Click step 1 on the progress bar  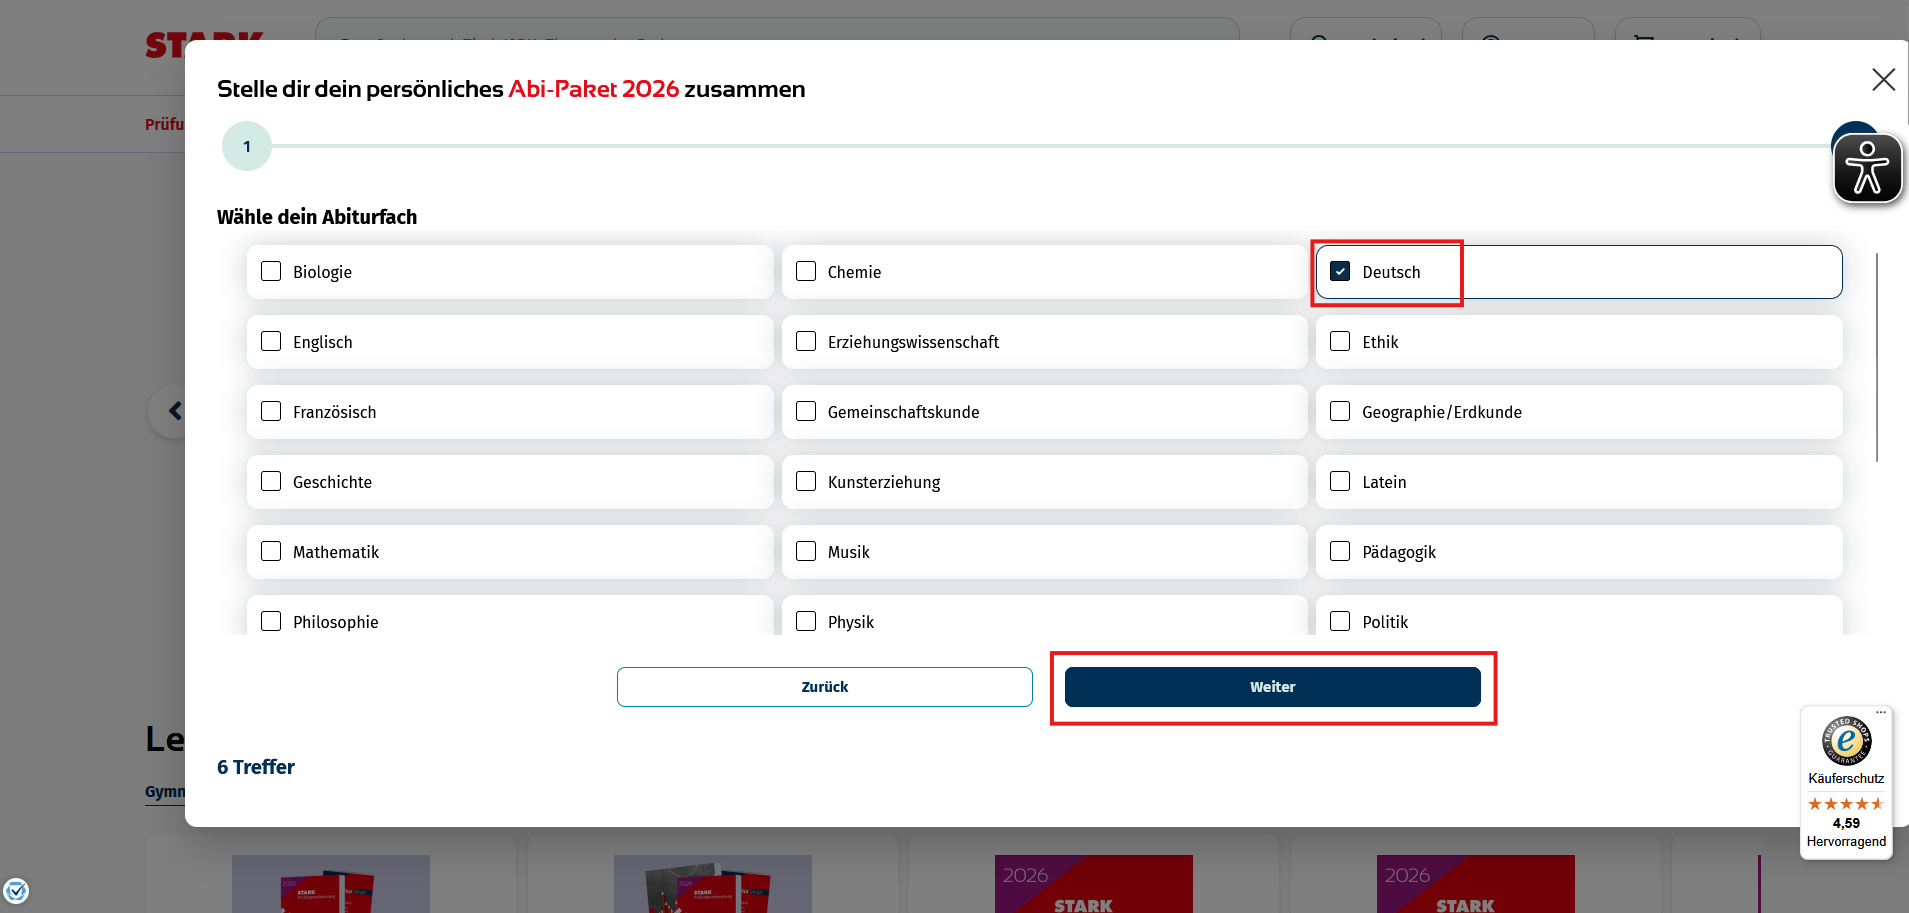coord(246,146)
